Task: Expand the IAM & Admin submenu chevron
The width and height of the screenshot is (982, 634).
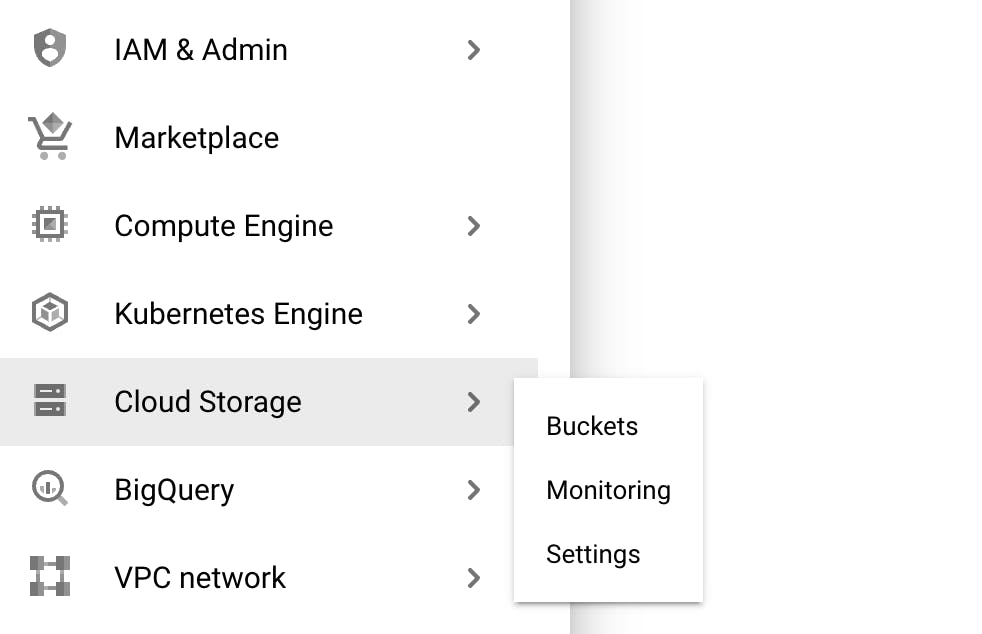Action: point(474,49)
